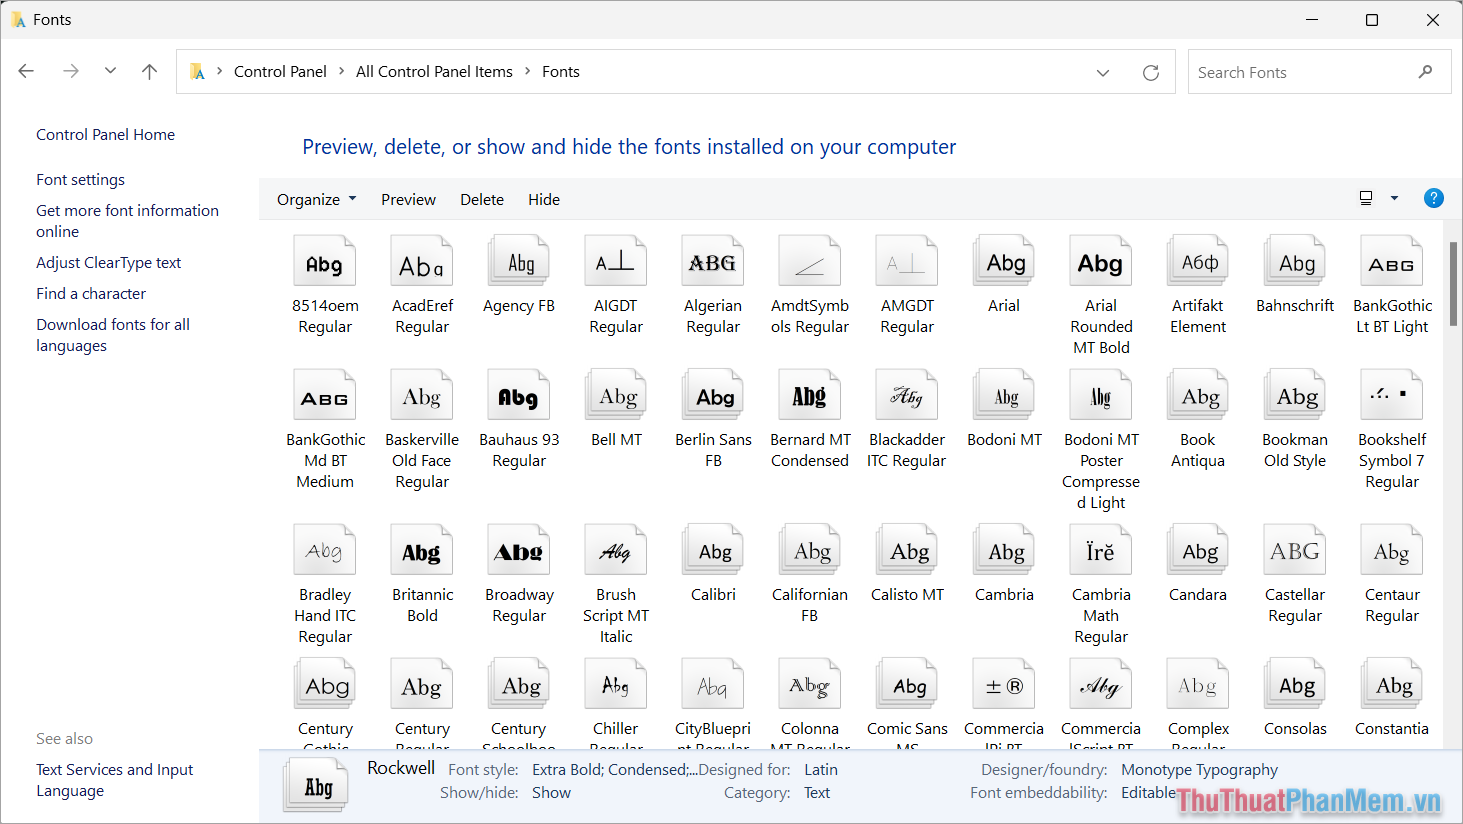1463x824 pixels.
Task: Select the Arial font thumbnail
Action: pyautogui.click(x=1003, y=259)
